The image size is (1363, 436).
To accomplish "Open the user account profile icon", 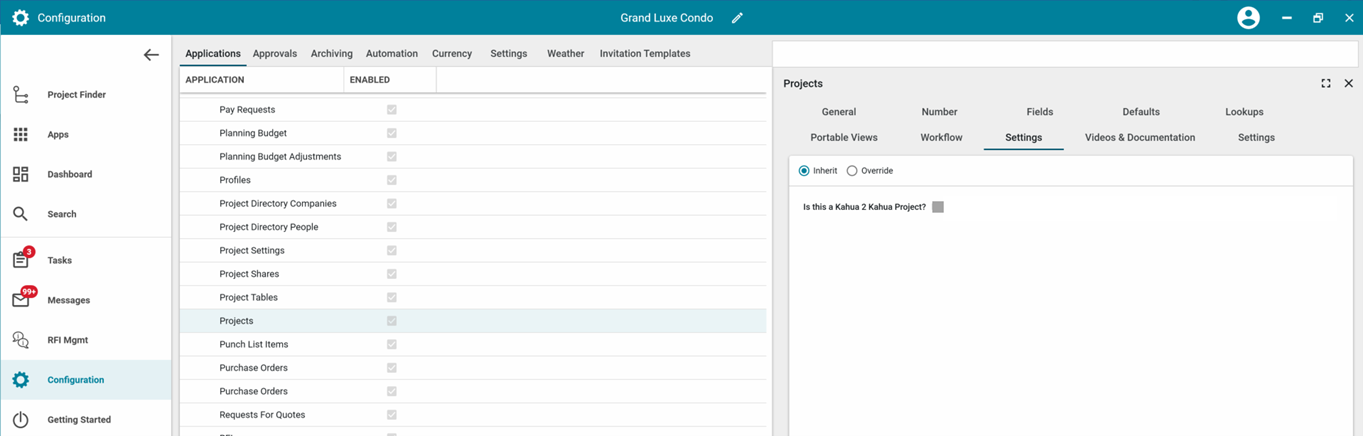I will [x=1248, y=18].
